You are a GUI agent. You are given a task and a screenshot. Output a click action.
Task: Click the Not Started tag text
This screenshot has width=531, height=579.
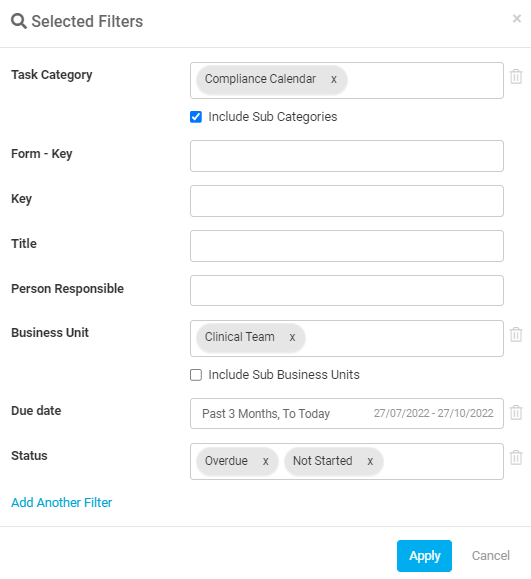click(323, 461)
